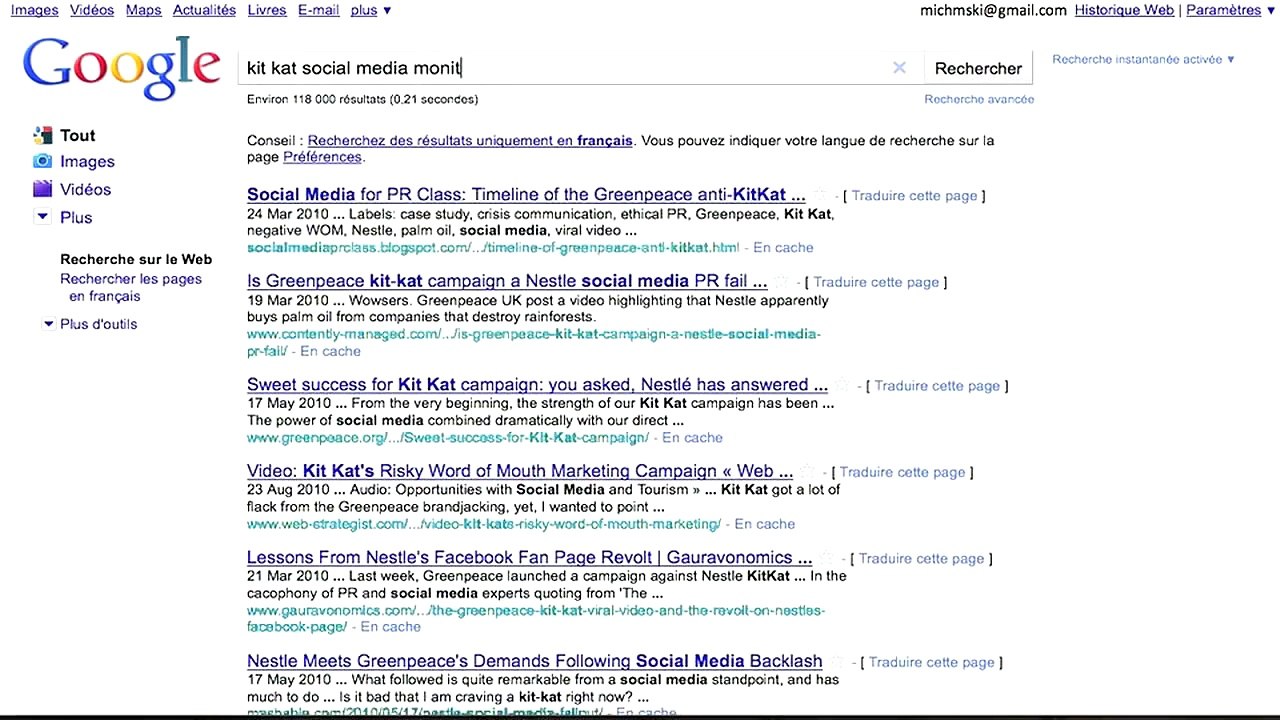
Task: Open 'Sweet success for Kit Kat campaign' result
Action: [x=537, y=385]
